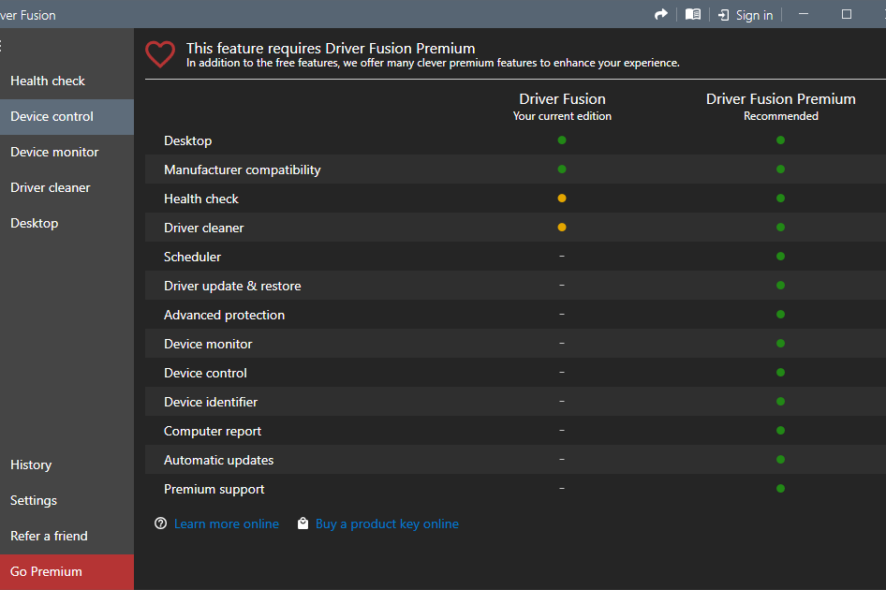Click Premium green dot for Automatic updates
Screen dimensions: 886x590
(x=780, y=459)
